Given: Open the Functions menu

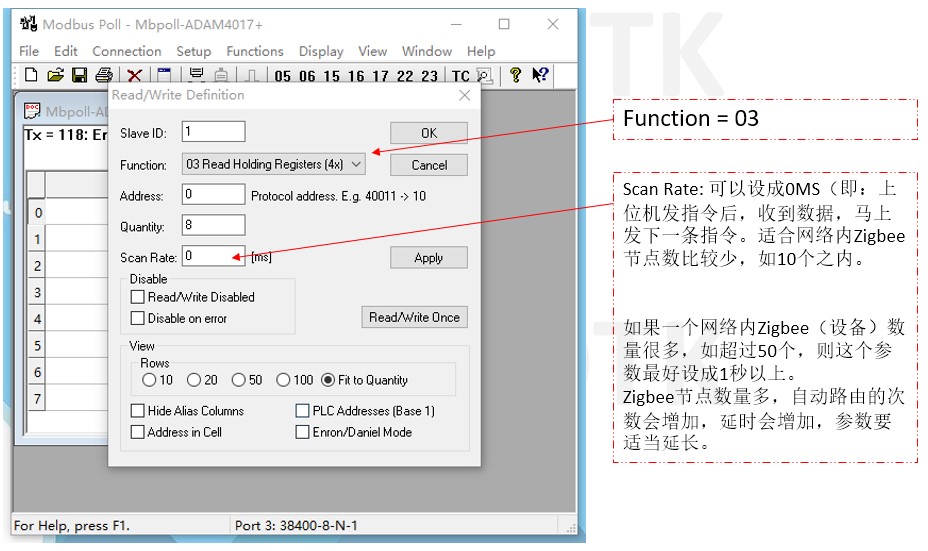Looking at the screenshot, I should (x=255, y=51).
